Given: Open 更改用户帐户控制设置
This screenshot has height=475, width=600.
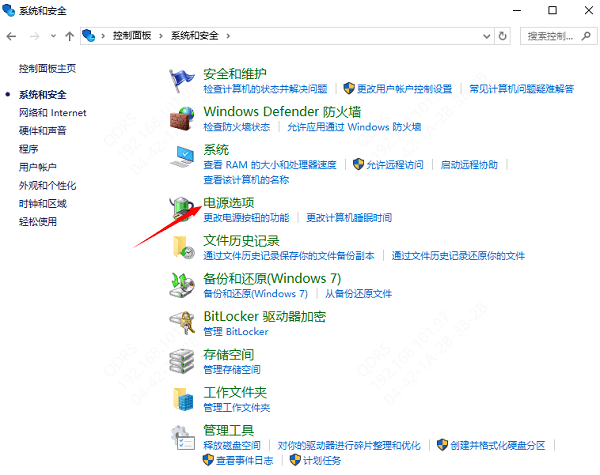Looking at the screenshot, I should pyautogui.click(x=404, y=89).
